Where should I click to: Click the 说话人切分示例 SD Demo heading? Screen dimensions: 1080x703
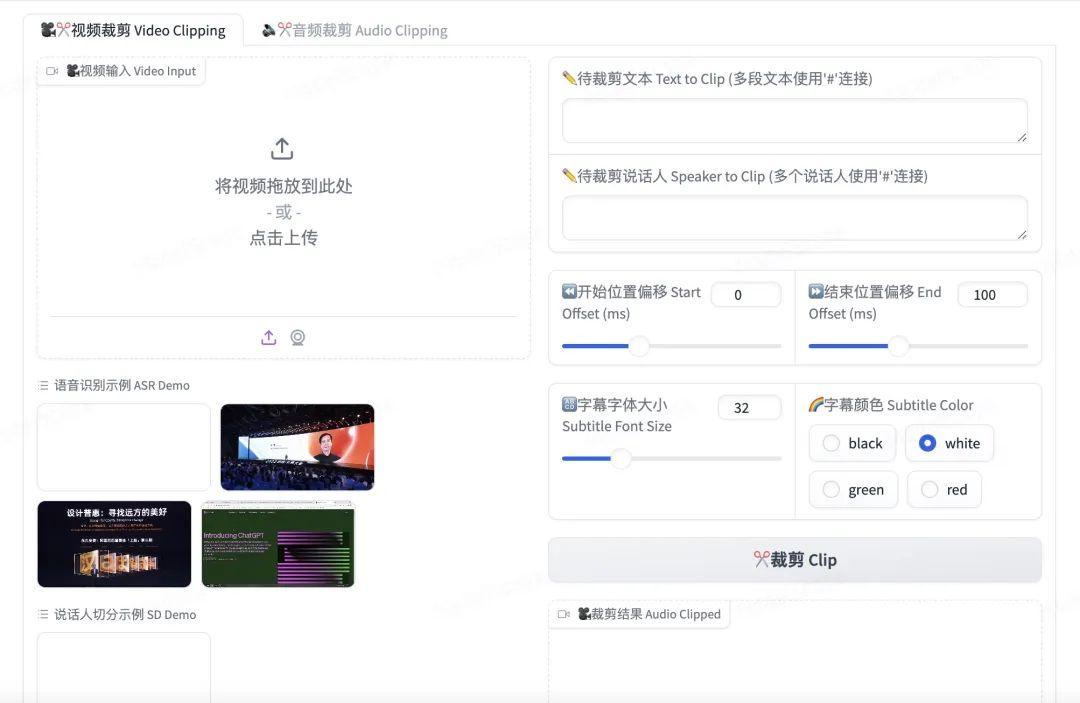(125, 614)
